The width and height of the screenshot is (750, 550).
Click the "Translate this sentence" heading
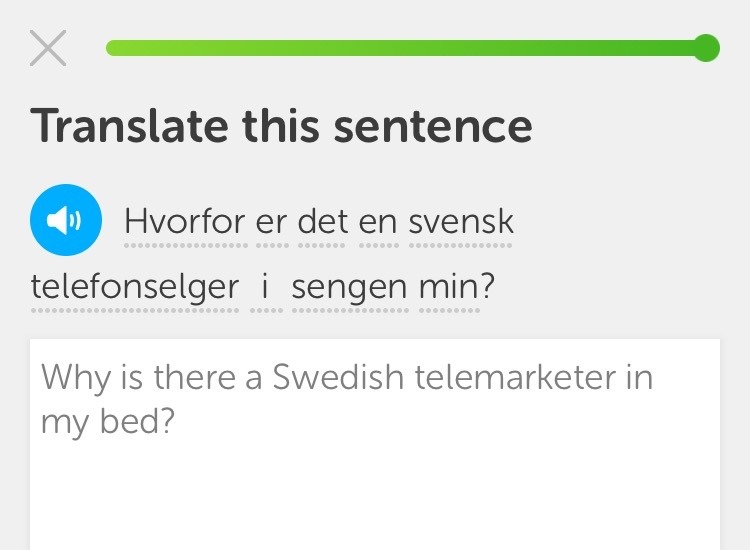281,126
